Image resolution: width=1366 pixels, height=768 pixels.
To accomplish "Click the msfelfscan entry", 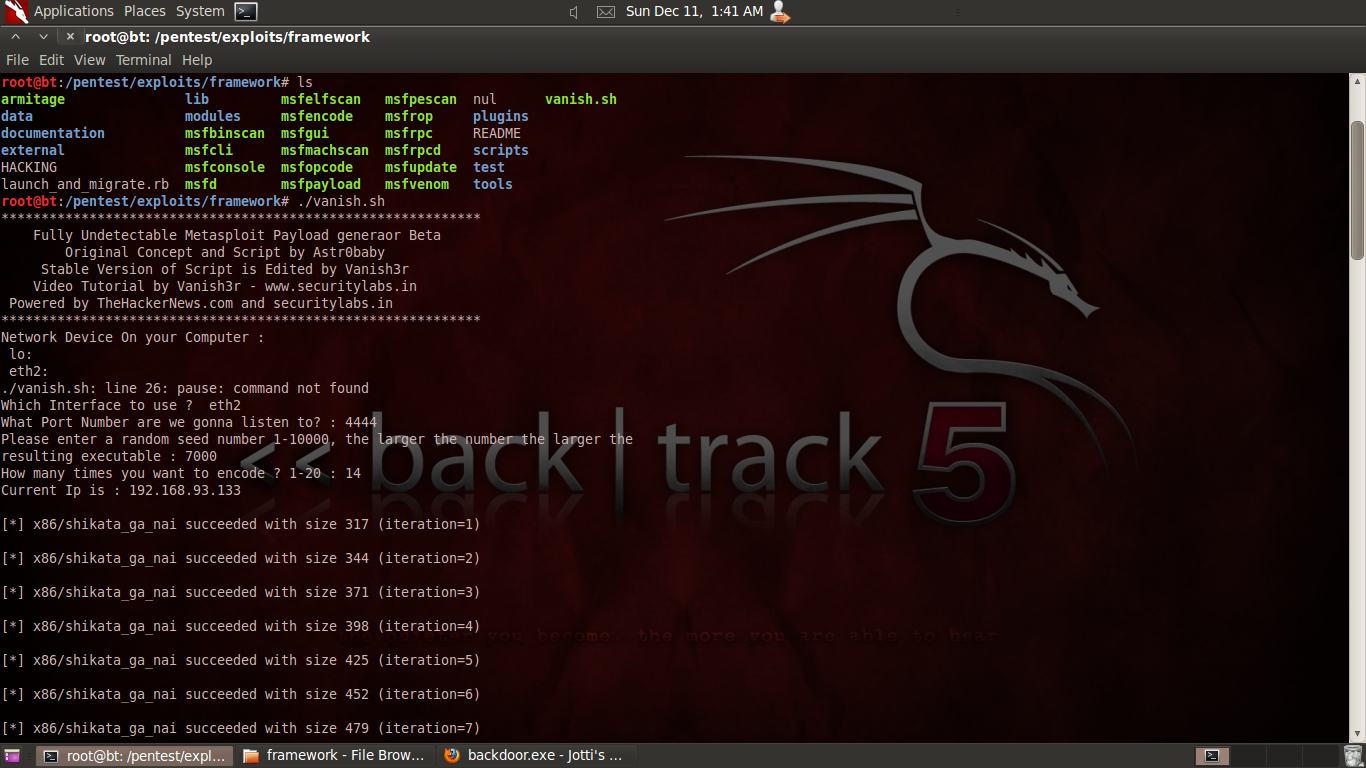I will point(321,99).
